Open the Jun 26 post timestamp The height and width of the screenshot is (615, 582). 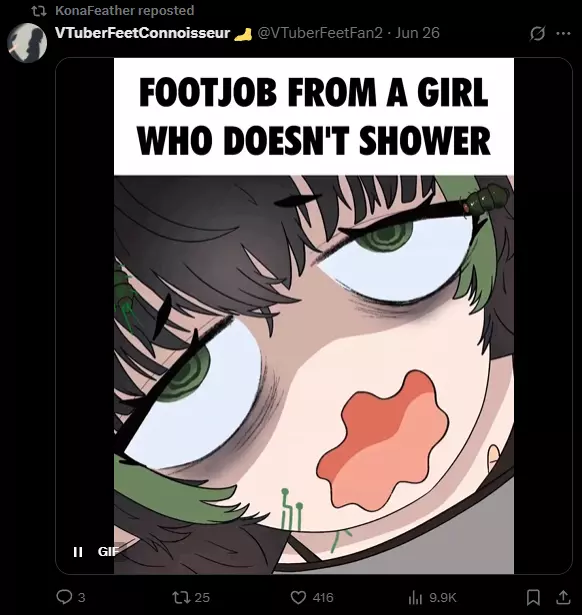[417, 33]
